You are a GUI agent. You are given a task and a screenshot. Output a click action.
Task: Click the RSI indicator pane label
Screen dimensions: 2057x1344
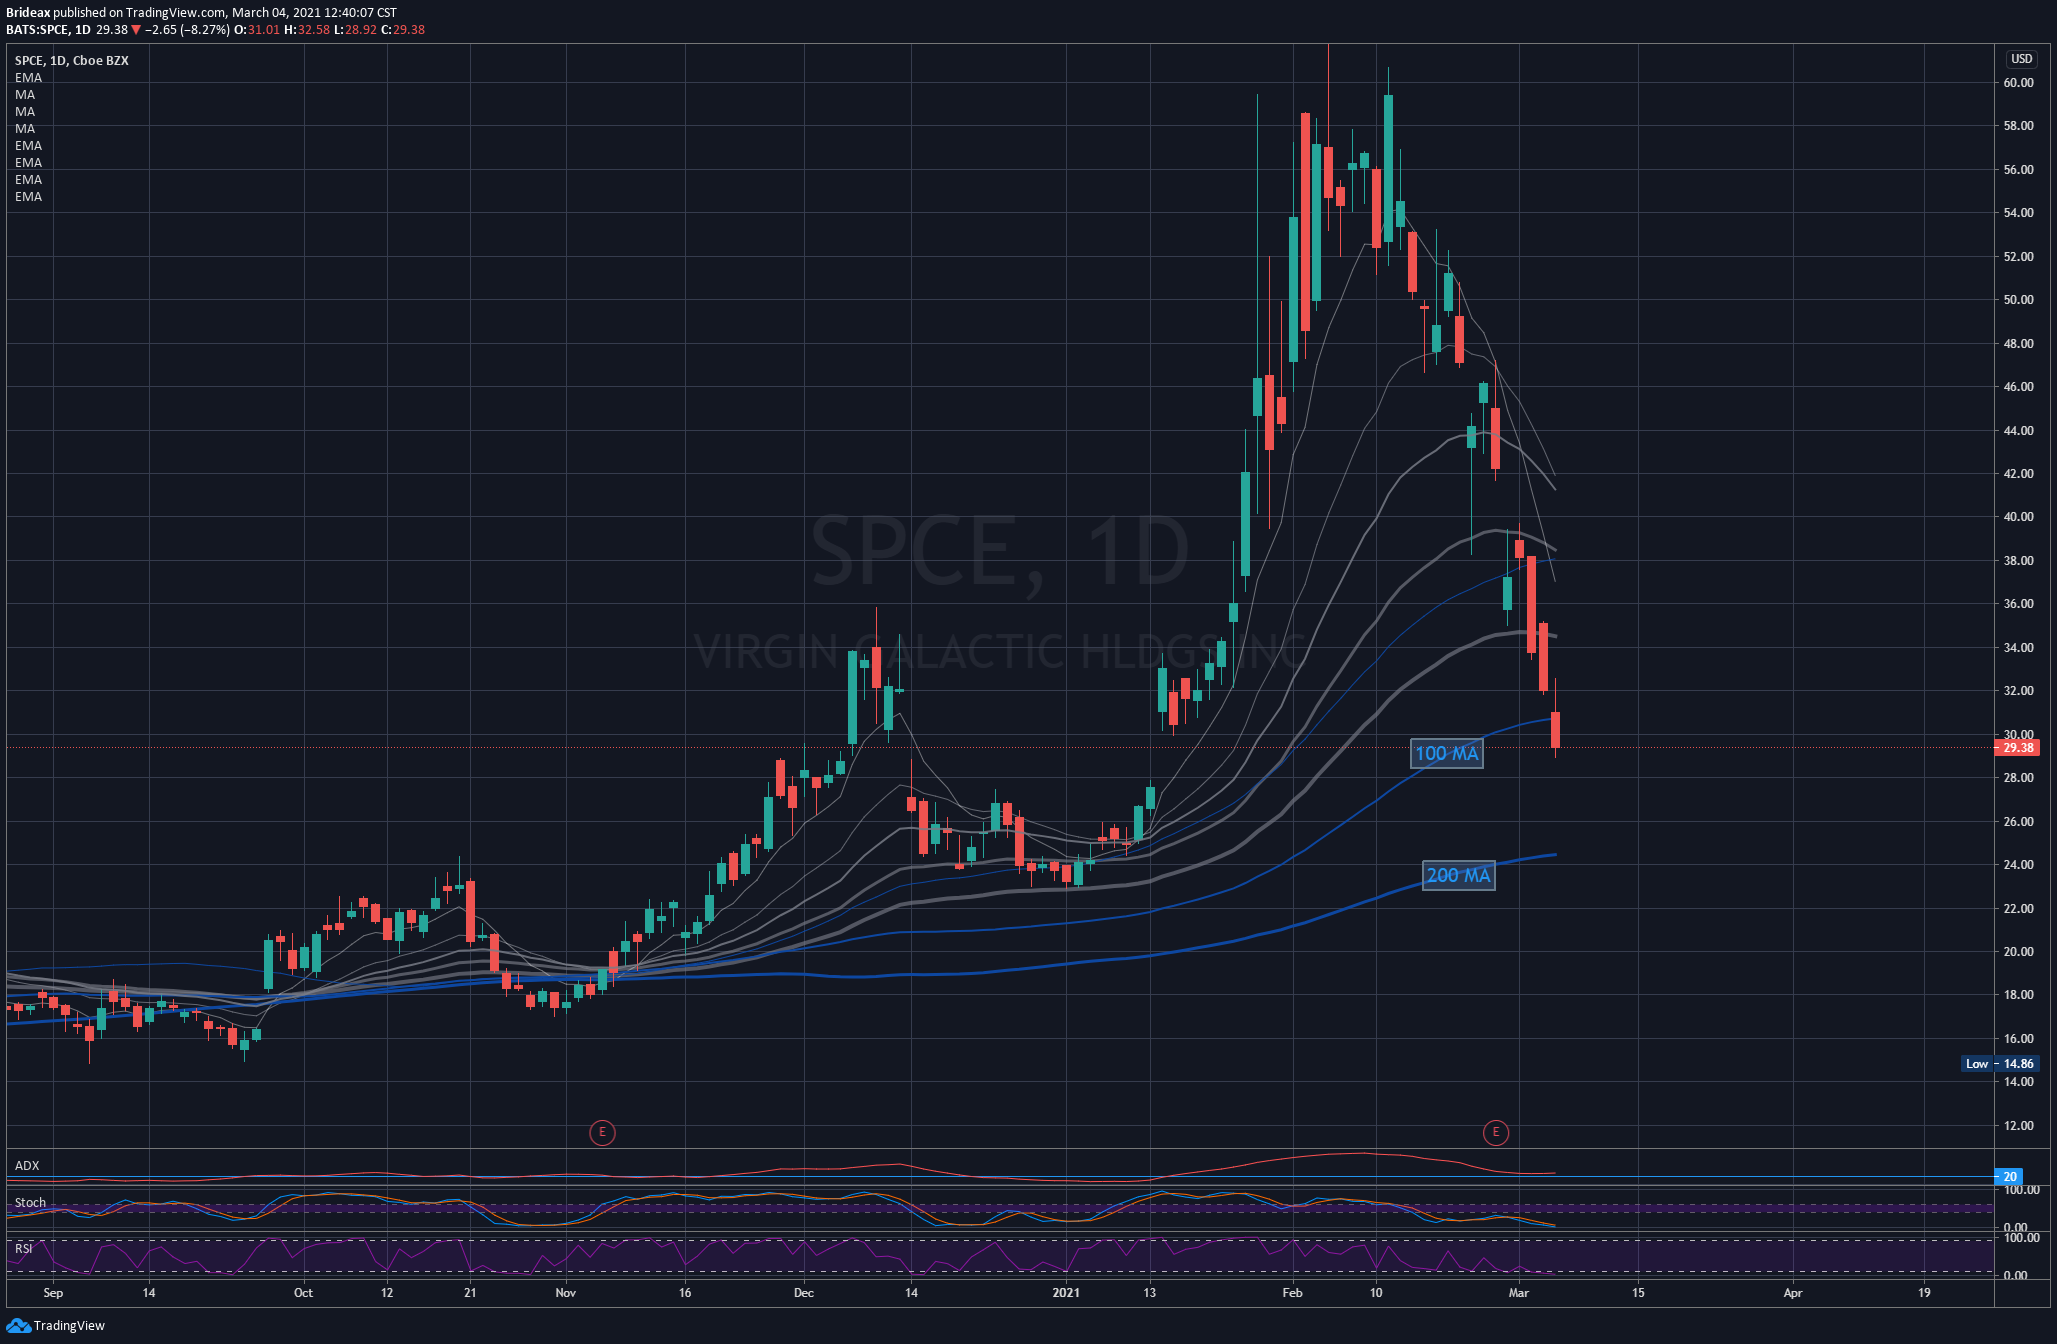point(23,1249)
